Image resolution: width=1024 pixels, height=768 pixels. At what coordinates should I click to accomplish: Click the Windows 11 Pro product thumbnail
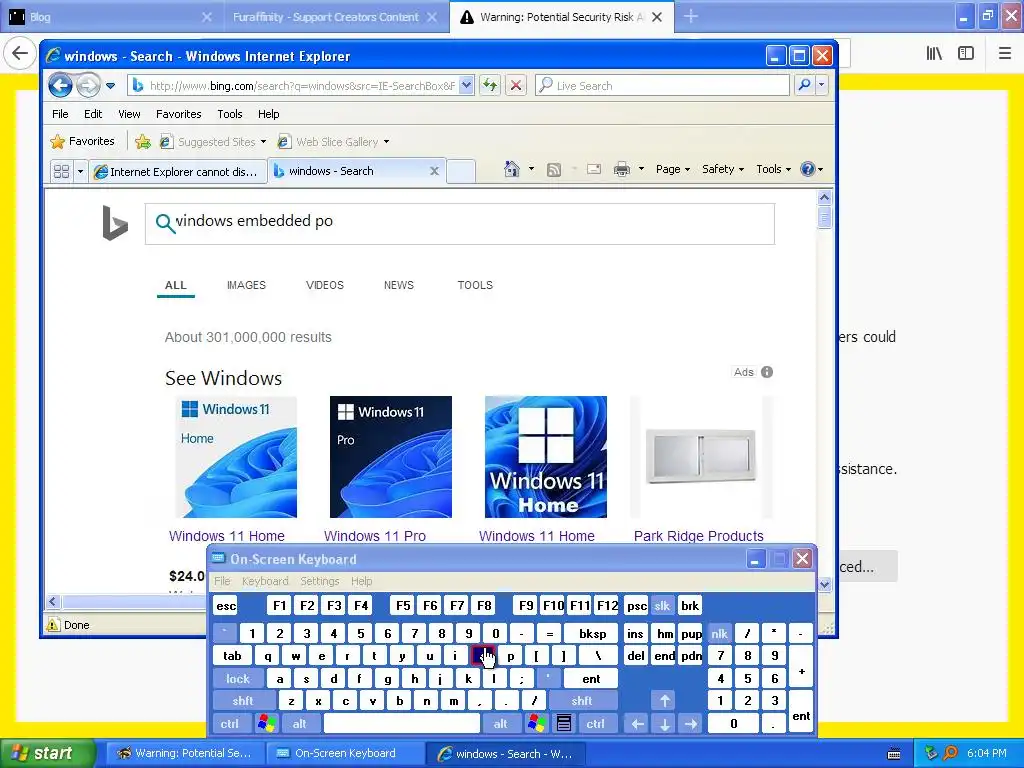(391, 456)
